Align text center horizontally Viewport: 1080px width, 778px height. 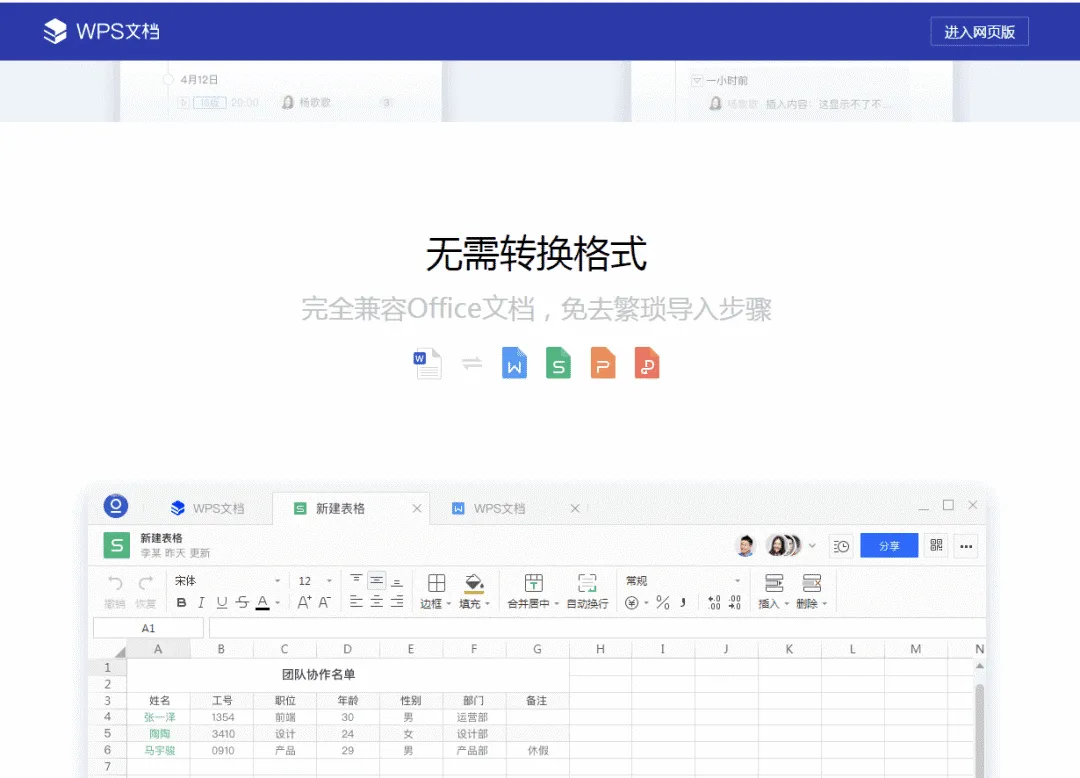click(x=377, y=602)
